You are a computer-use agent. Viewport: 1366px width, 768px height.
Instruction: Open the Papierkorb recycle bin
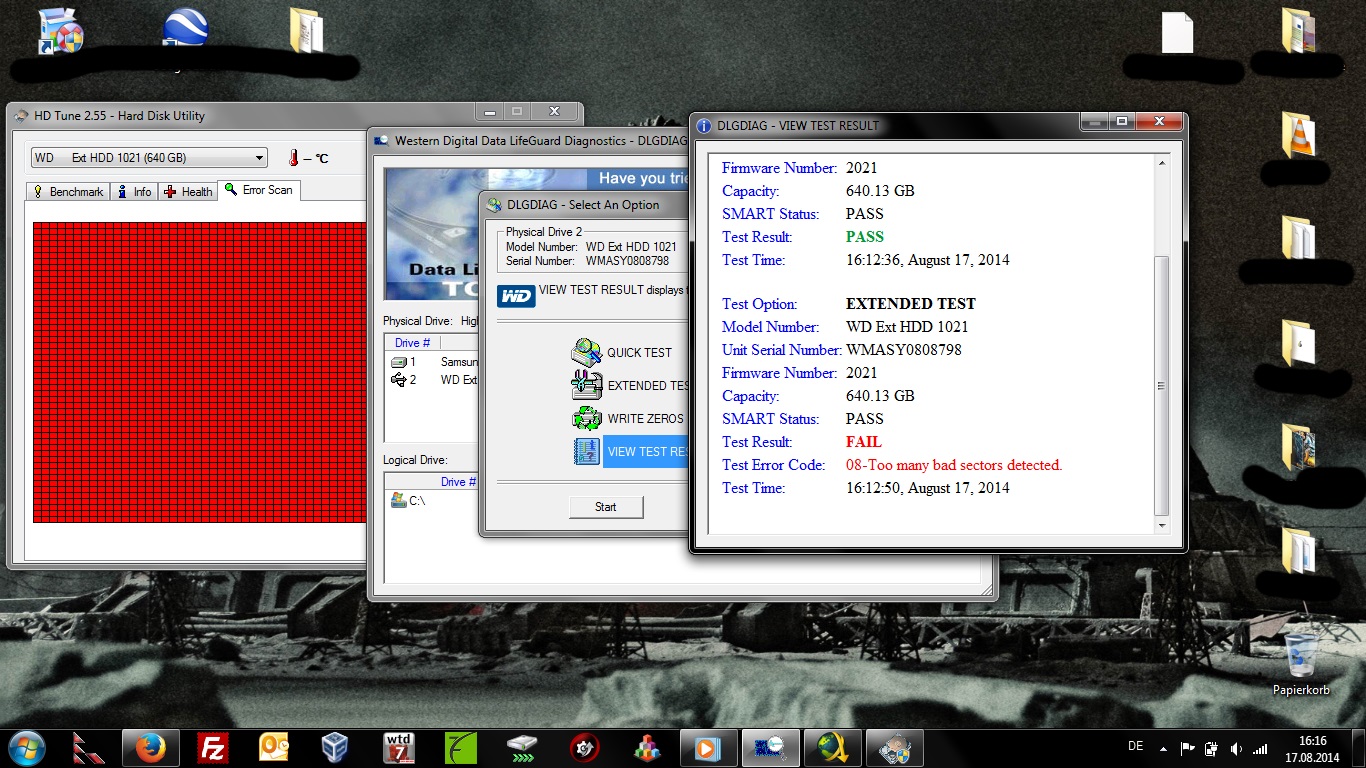click(1301, 664)
